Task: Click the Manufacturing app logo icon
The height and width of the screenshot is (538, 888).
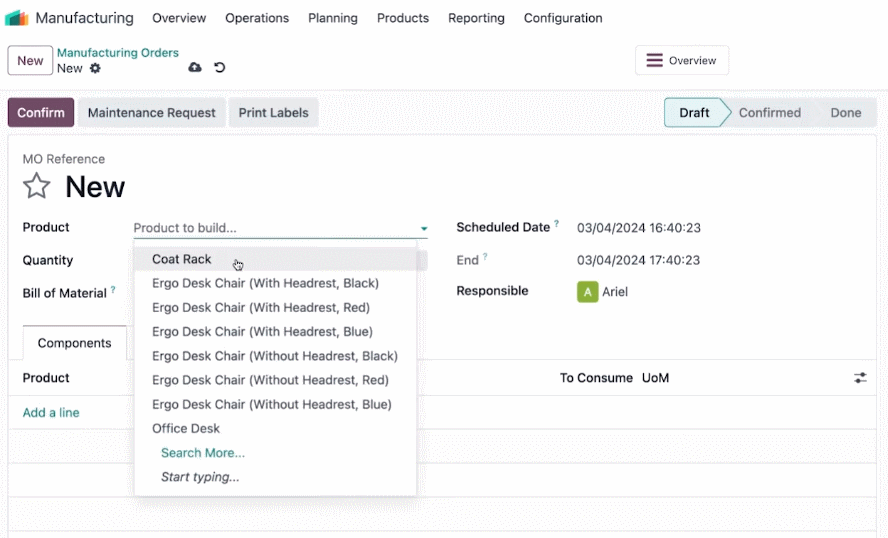Action: 16,18
